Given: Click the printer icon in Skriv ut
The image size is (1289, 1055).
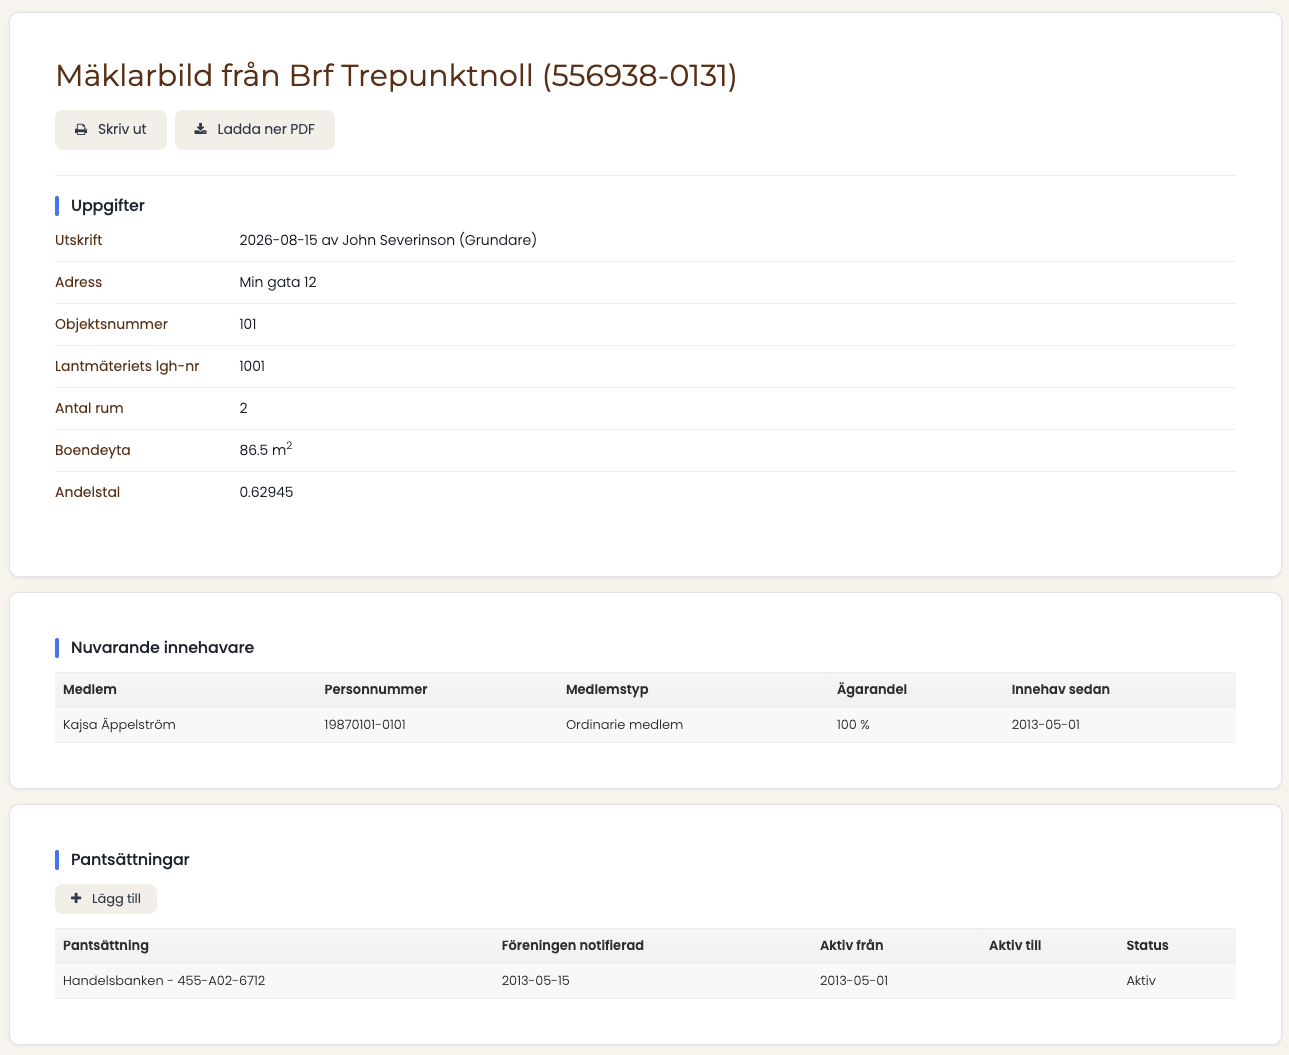Looking at the screenshot, I should [81, 130].
